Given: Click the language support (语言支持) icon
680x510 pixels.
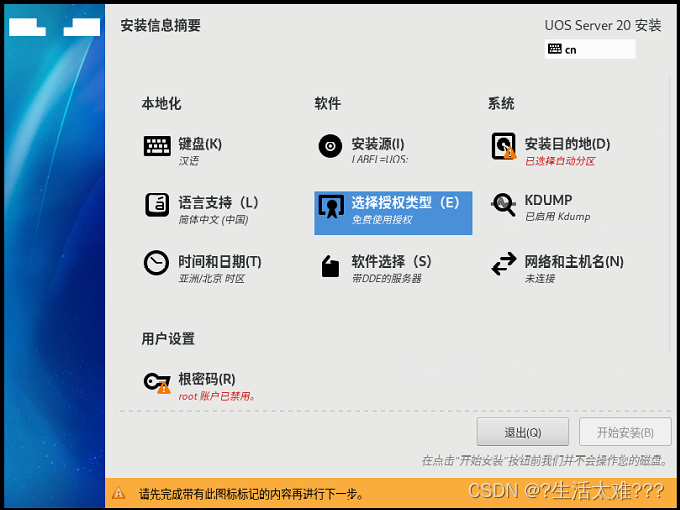Looking at the screenshot, I should (157, 205).
